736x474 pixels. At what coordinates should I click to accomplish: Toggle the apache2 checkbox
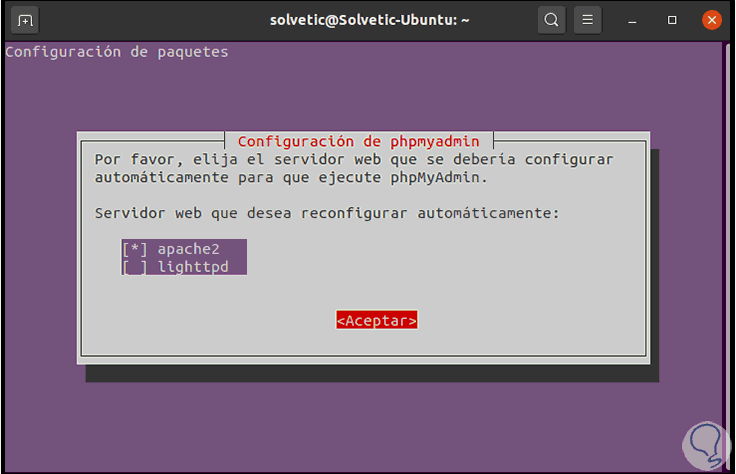click(135, 249)
